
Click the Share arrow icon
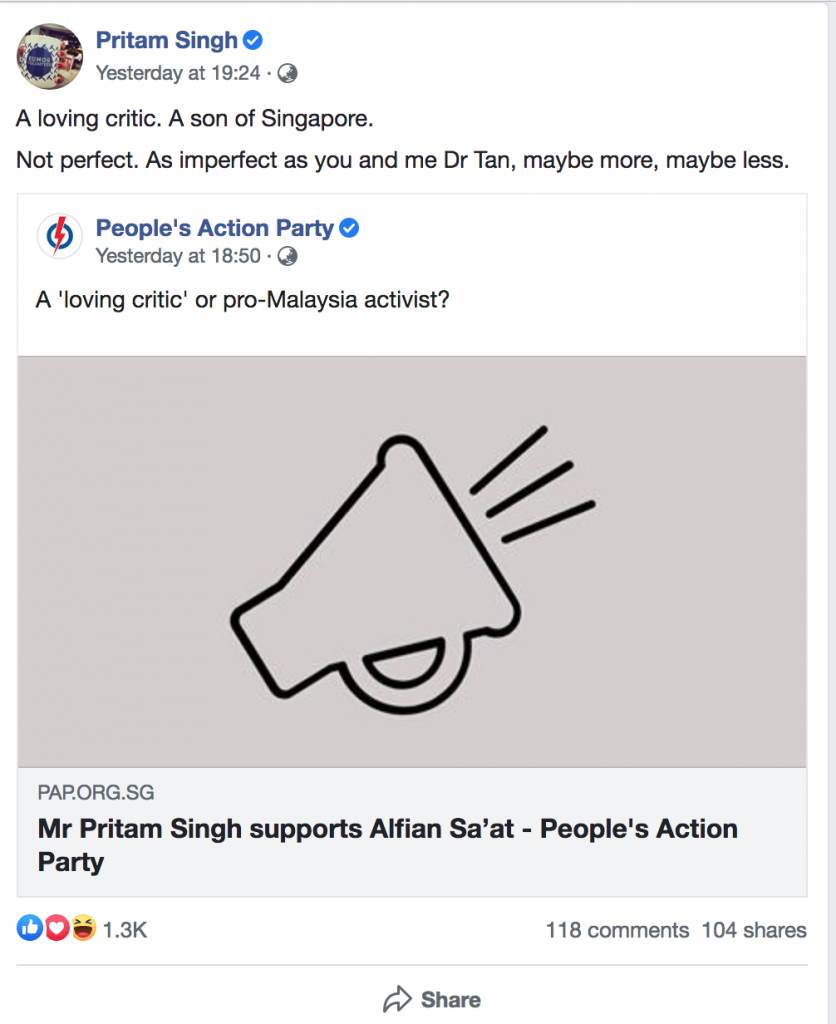[398, 999]
